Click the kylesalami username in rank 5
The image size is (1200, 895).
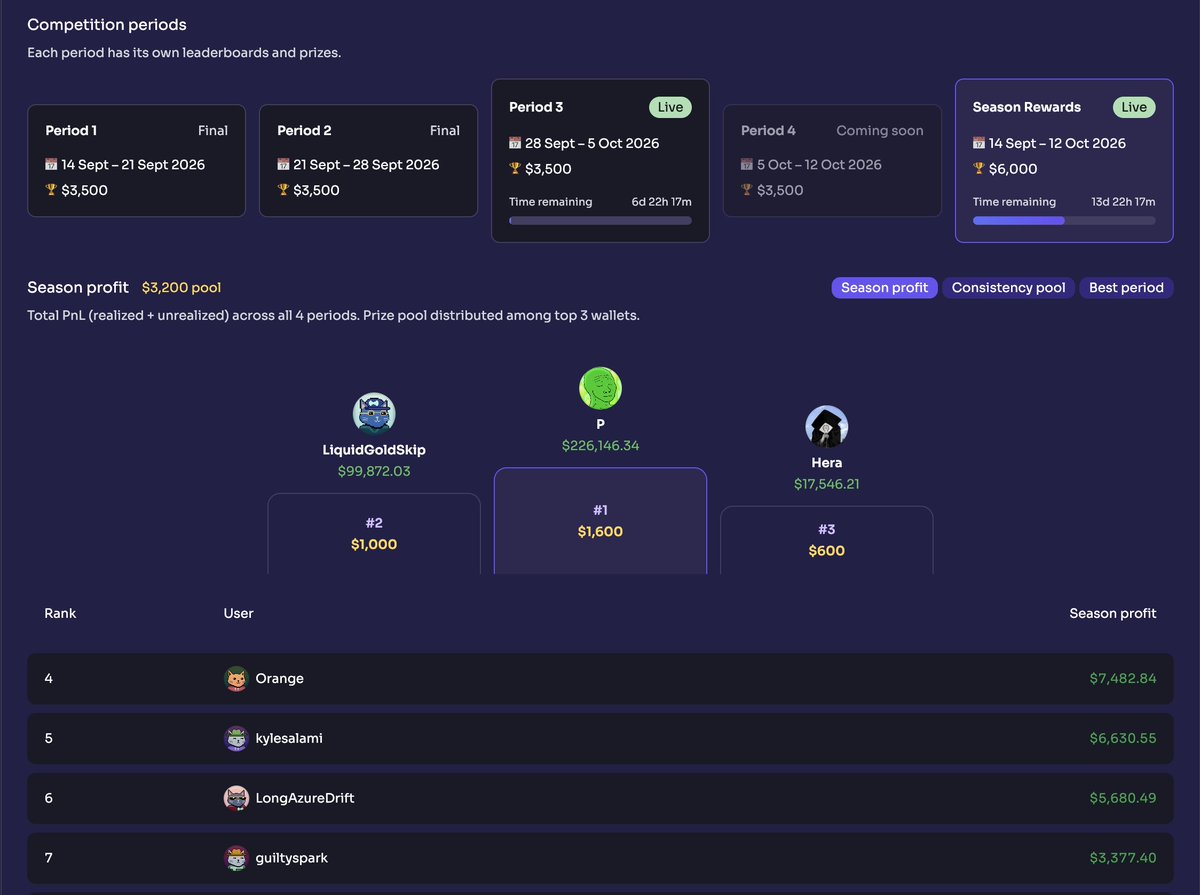tap(289, 738)
